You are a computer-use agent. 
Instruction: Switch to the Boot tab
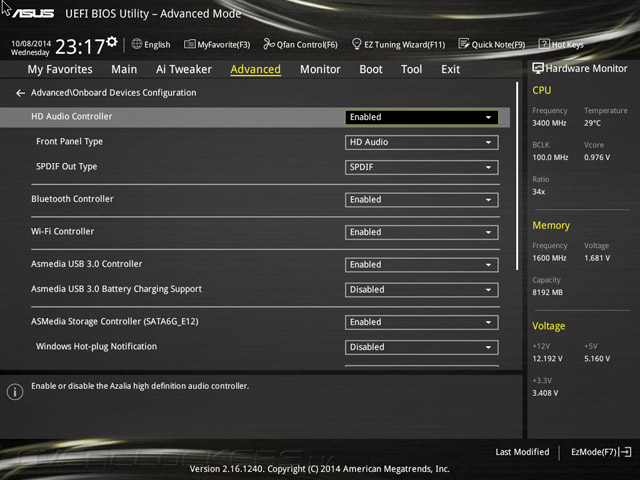point(371,69)
